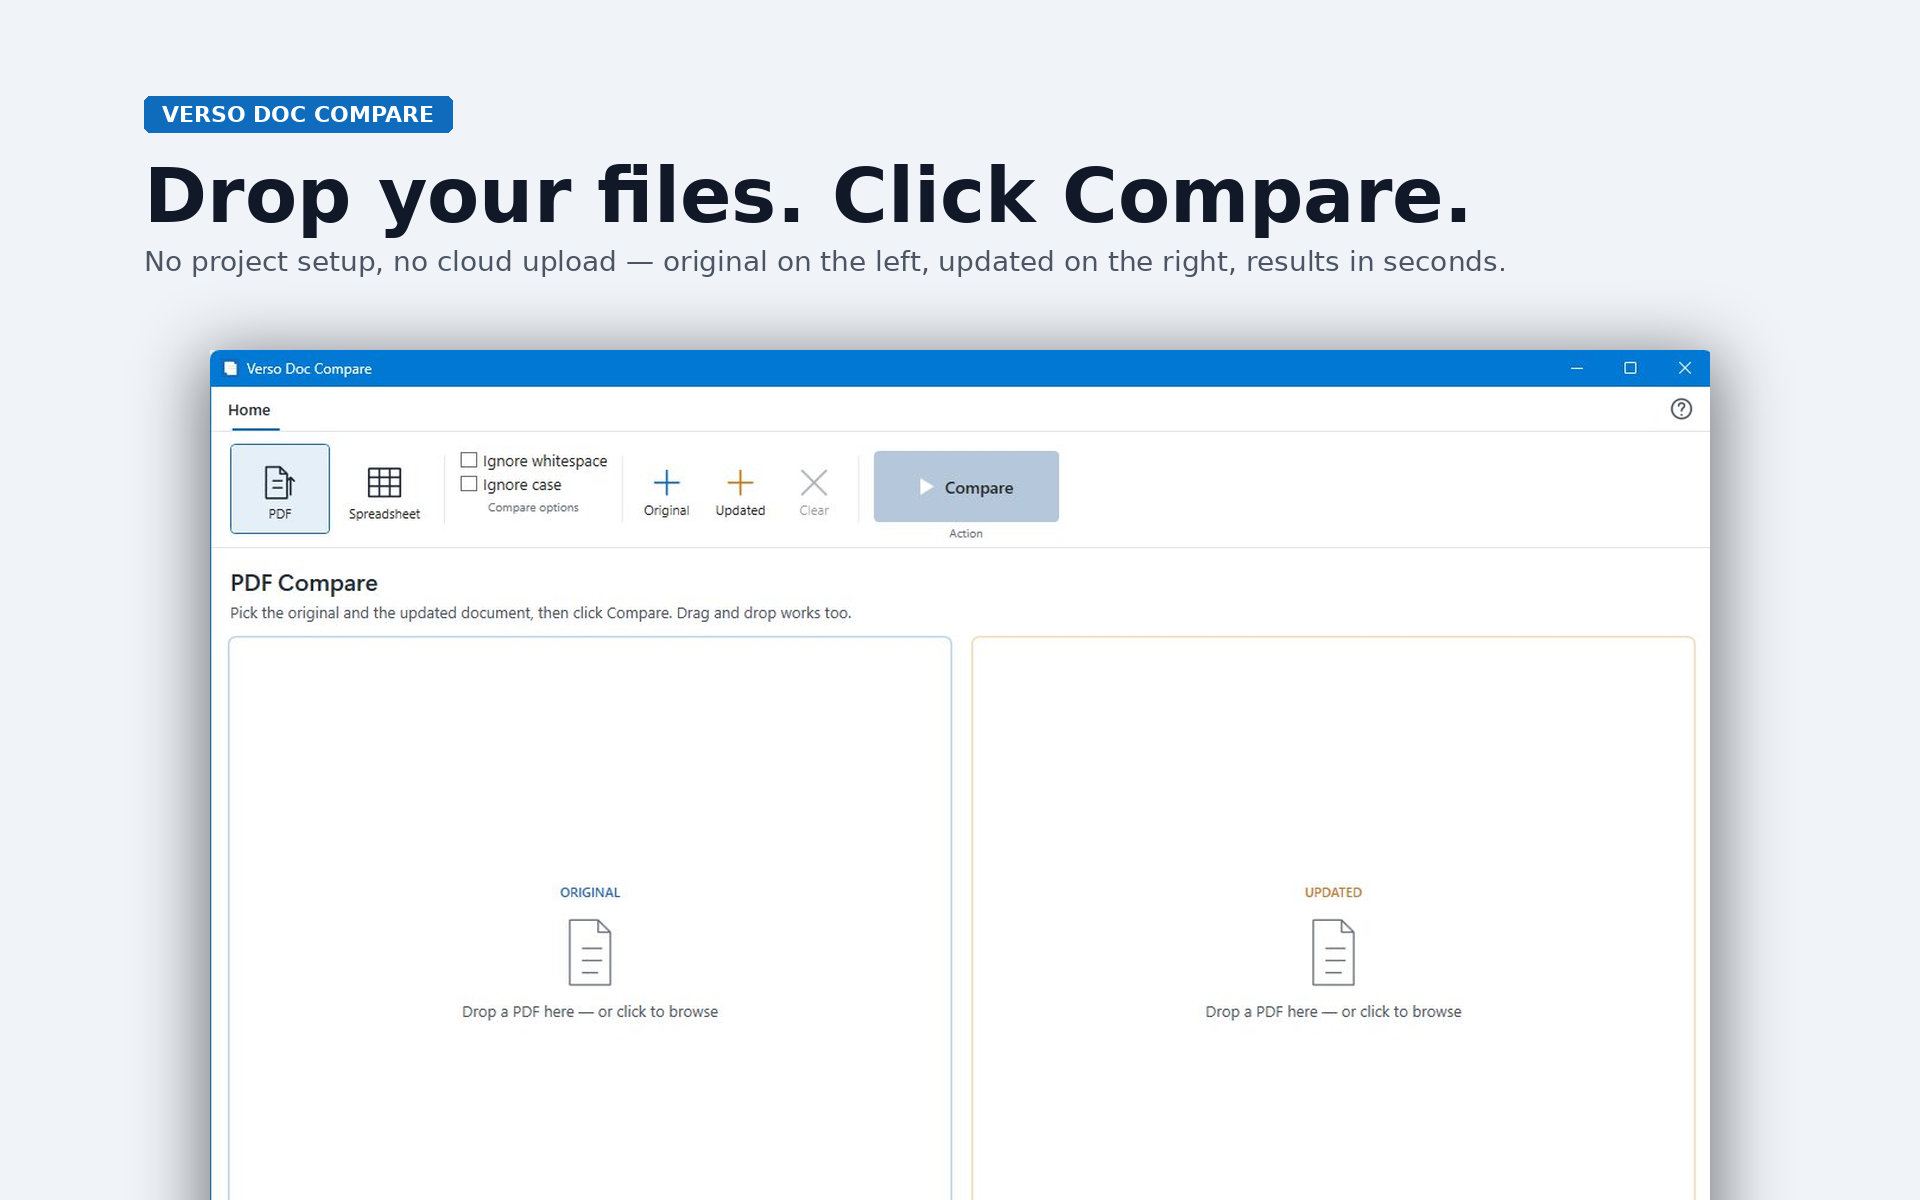Click the Action group label

point(966,534)
